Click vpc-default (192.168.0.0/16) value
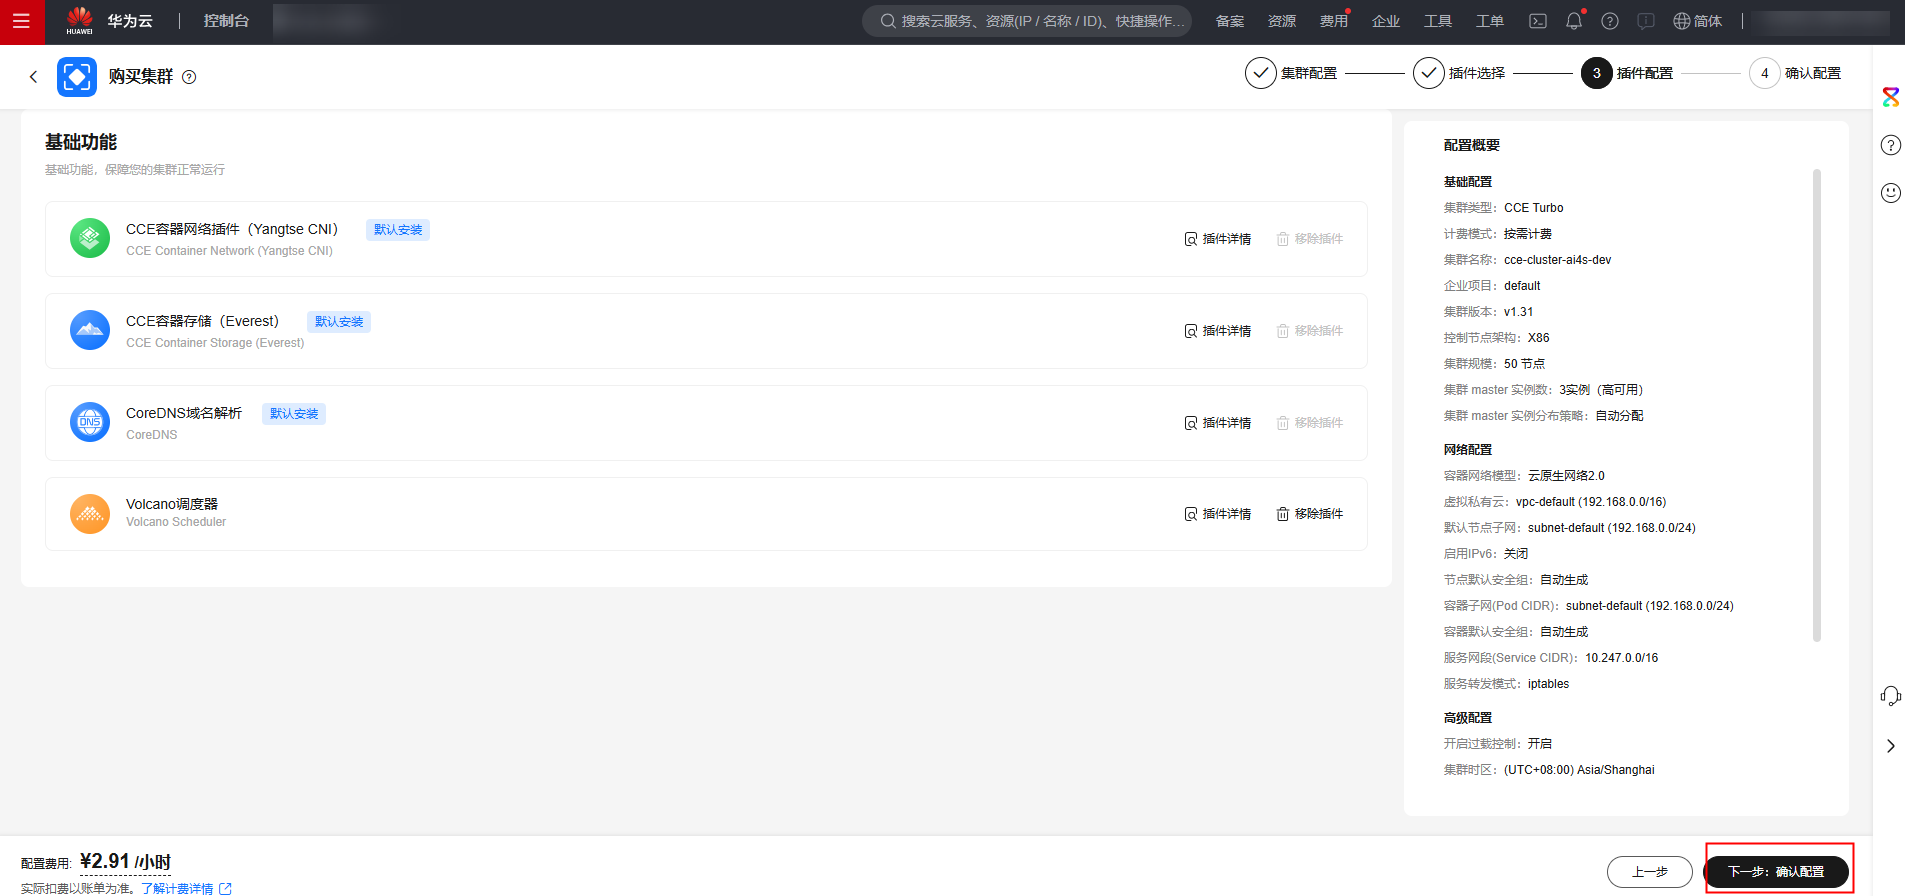This screenshot has height=896, width=1905. [x=1591, y=502]
